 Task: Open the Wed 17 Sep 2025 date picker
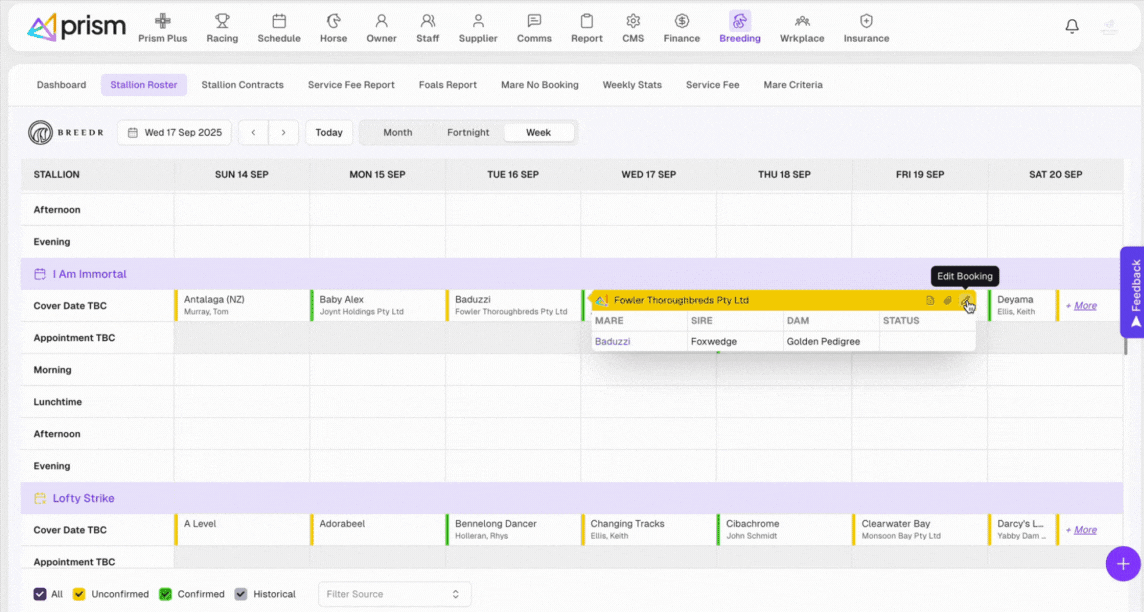(175, 133)
